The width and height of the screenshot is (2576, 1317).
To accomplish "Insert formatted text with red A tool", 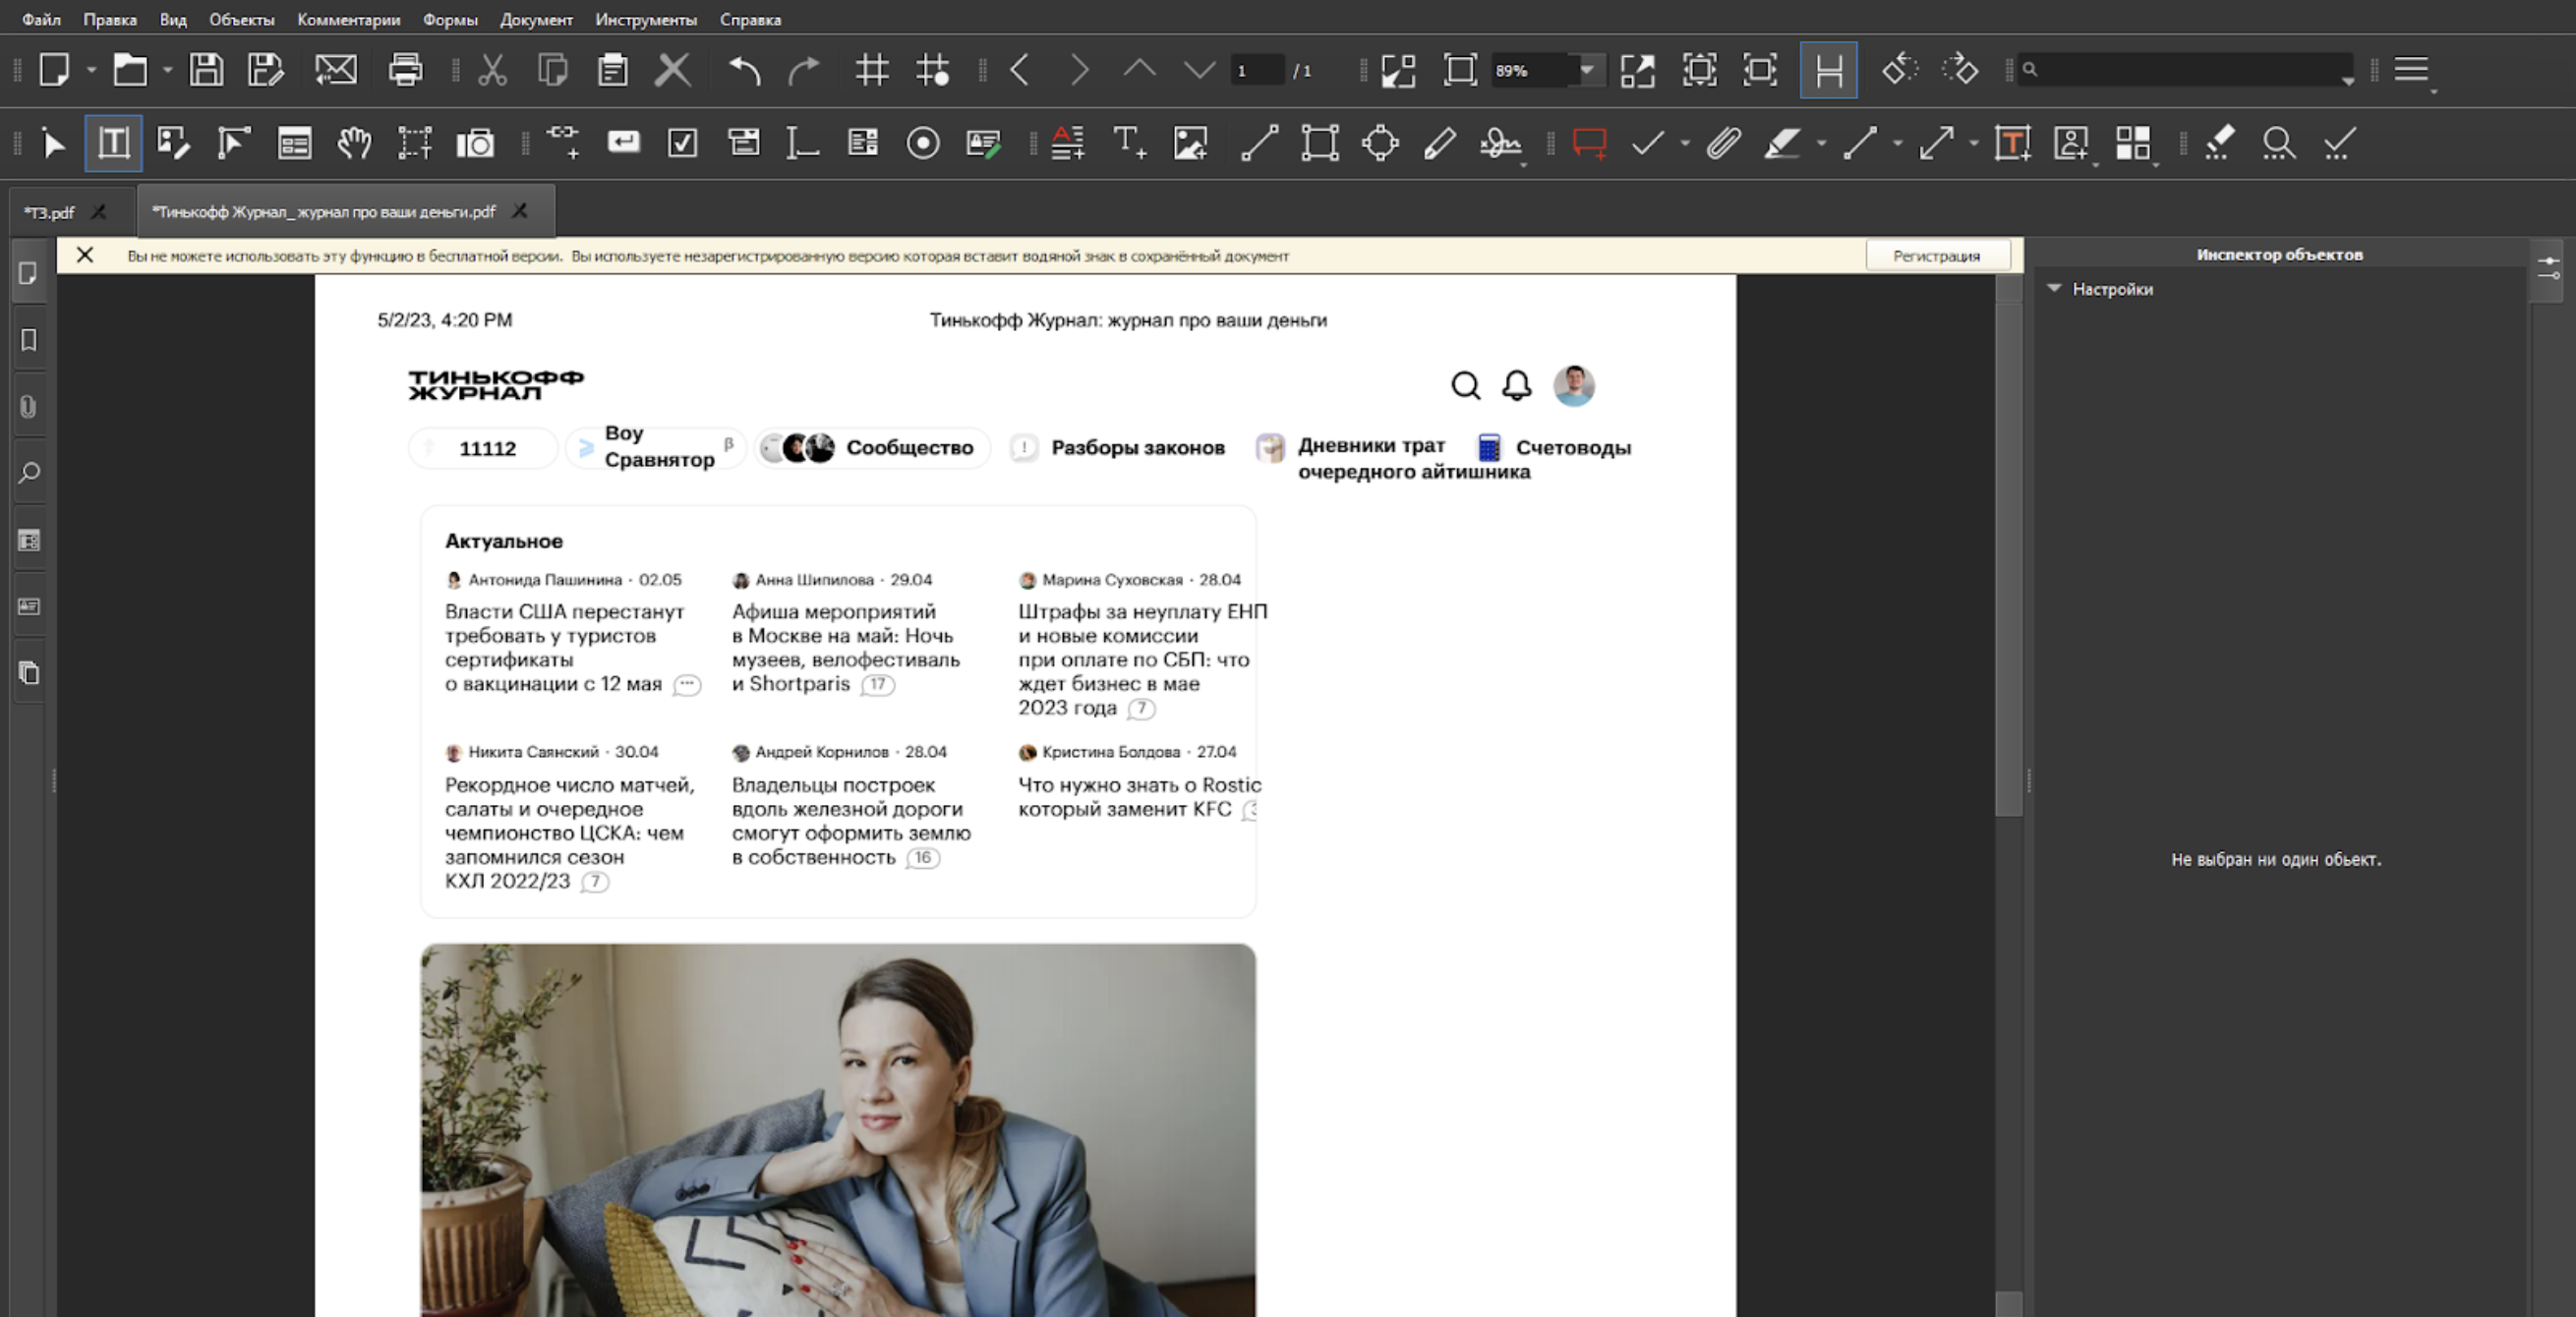I will 1068,143.
